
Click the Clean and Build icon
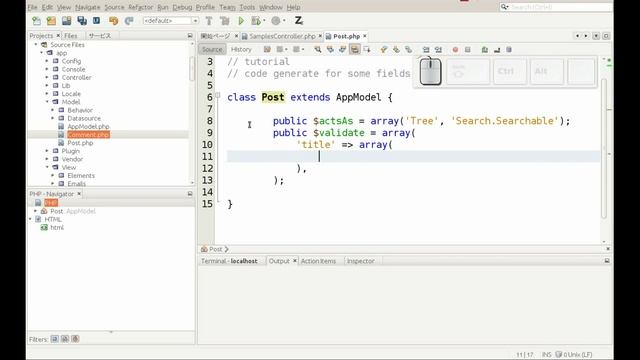pos(224,20)
